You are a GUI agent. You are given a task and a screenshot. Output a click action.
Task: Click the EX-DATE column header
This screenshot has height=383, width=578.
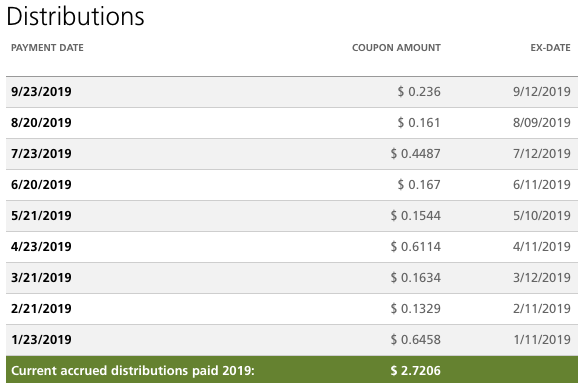[x=550, y=48]
